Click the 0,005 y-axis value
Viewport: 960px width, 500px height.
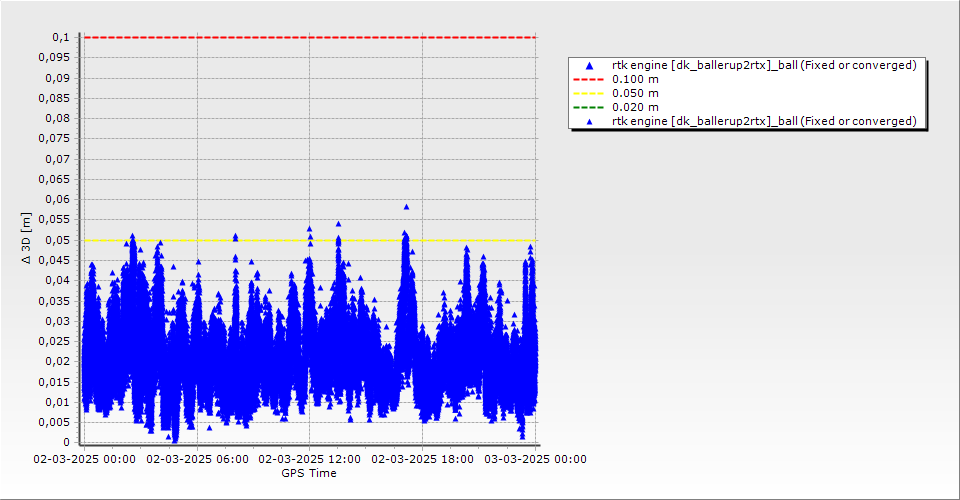pos(54,422)
